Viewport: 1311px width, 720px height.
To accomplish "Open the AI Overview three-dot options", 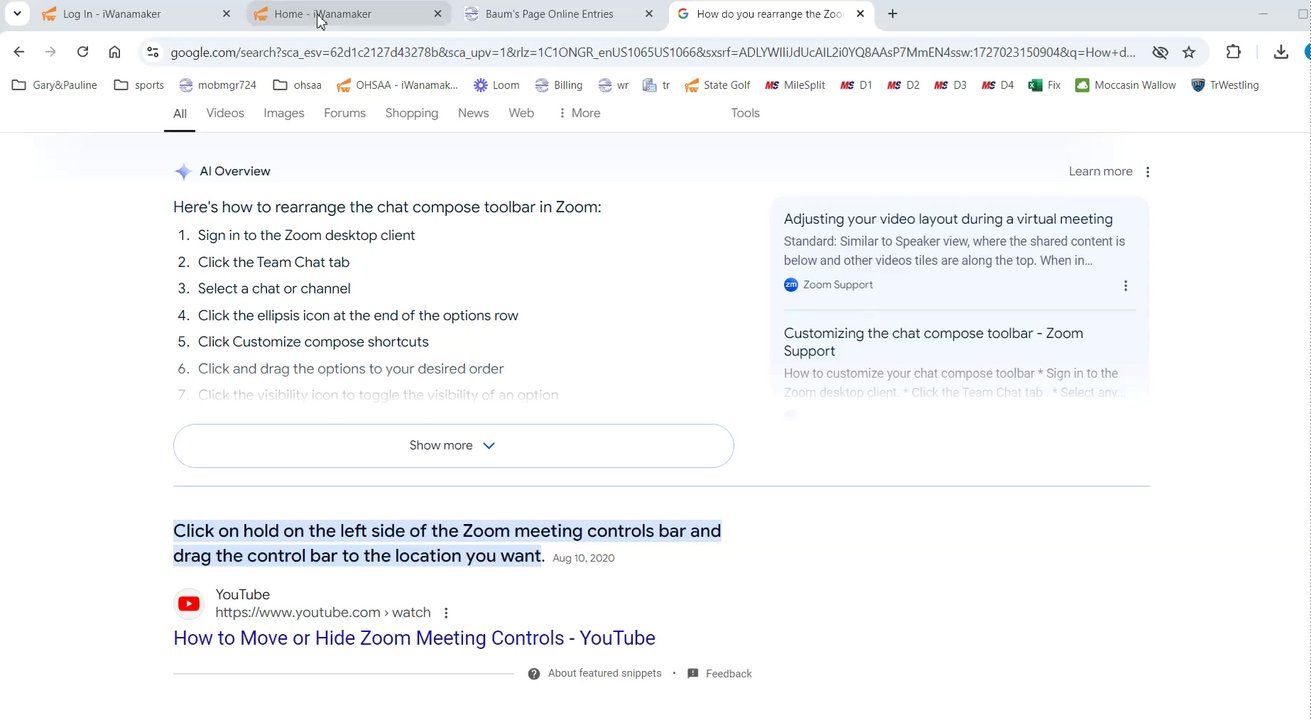I will coord(1147,172).
